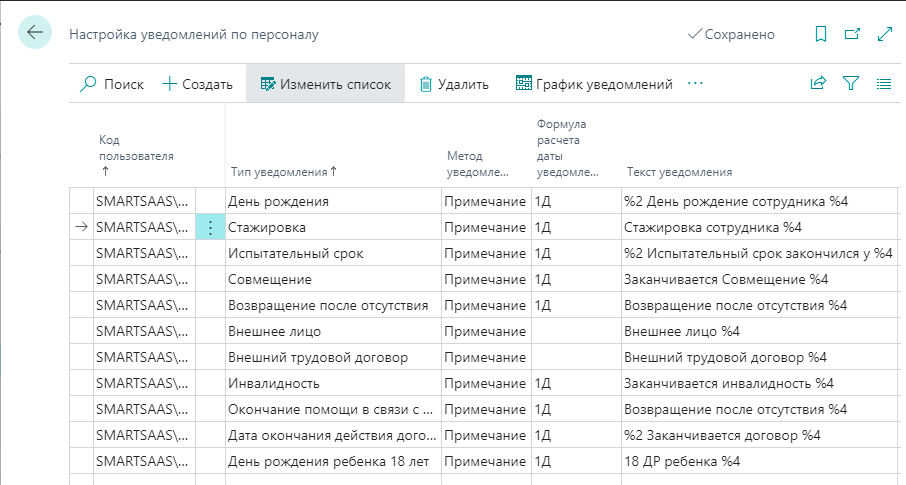906x485 pixels.
Task: Click Создать to add new entry
Action: (197, 84)
